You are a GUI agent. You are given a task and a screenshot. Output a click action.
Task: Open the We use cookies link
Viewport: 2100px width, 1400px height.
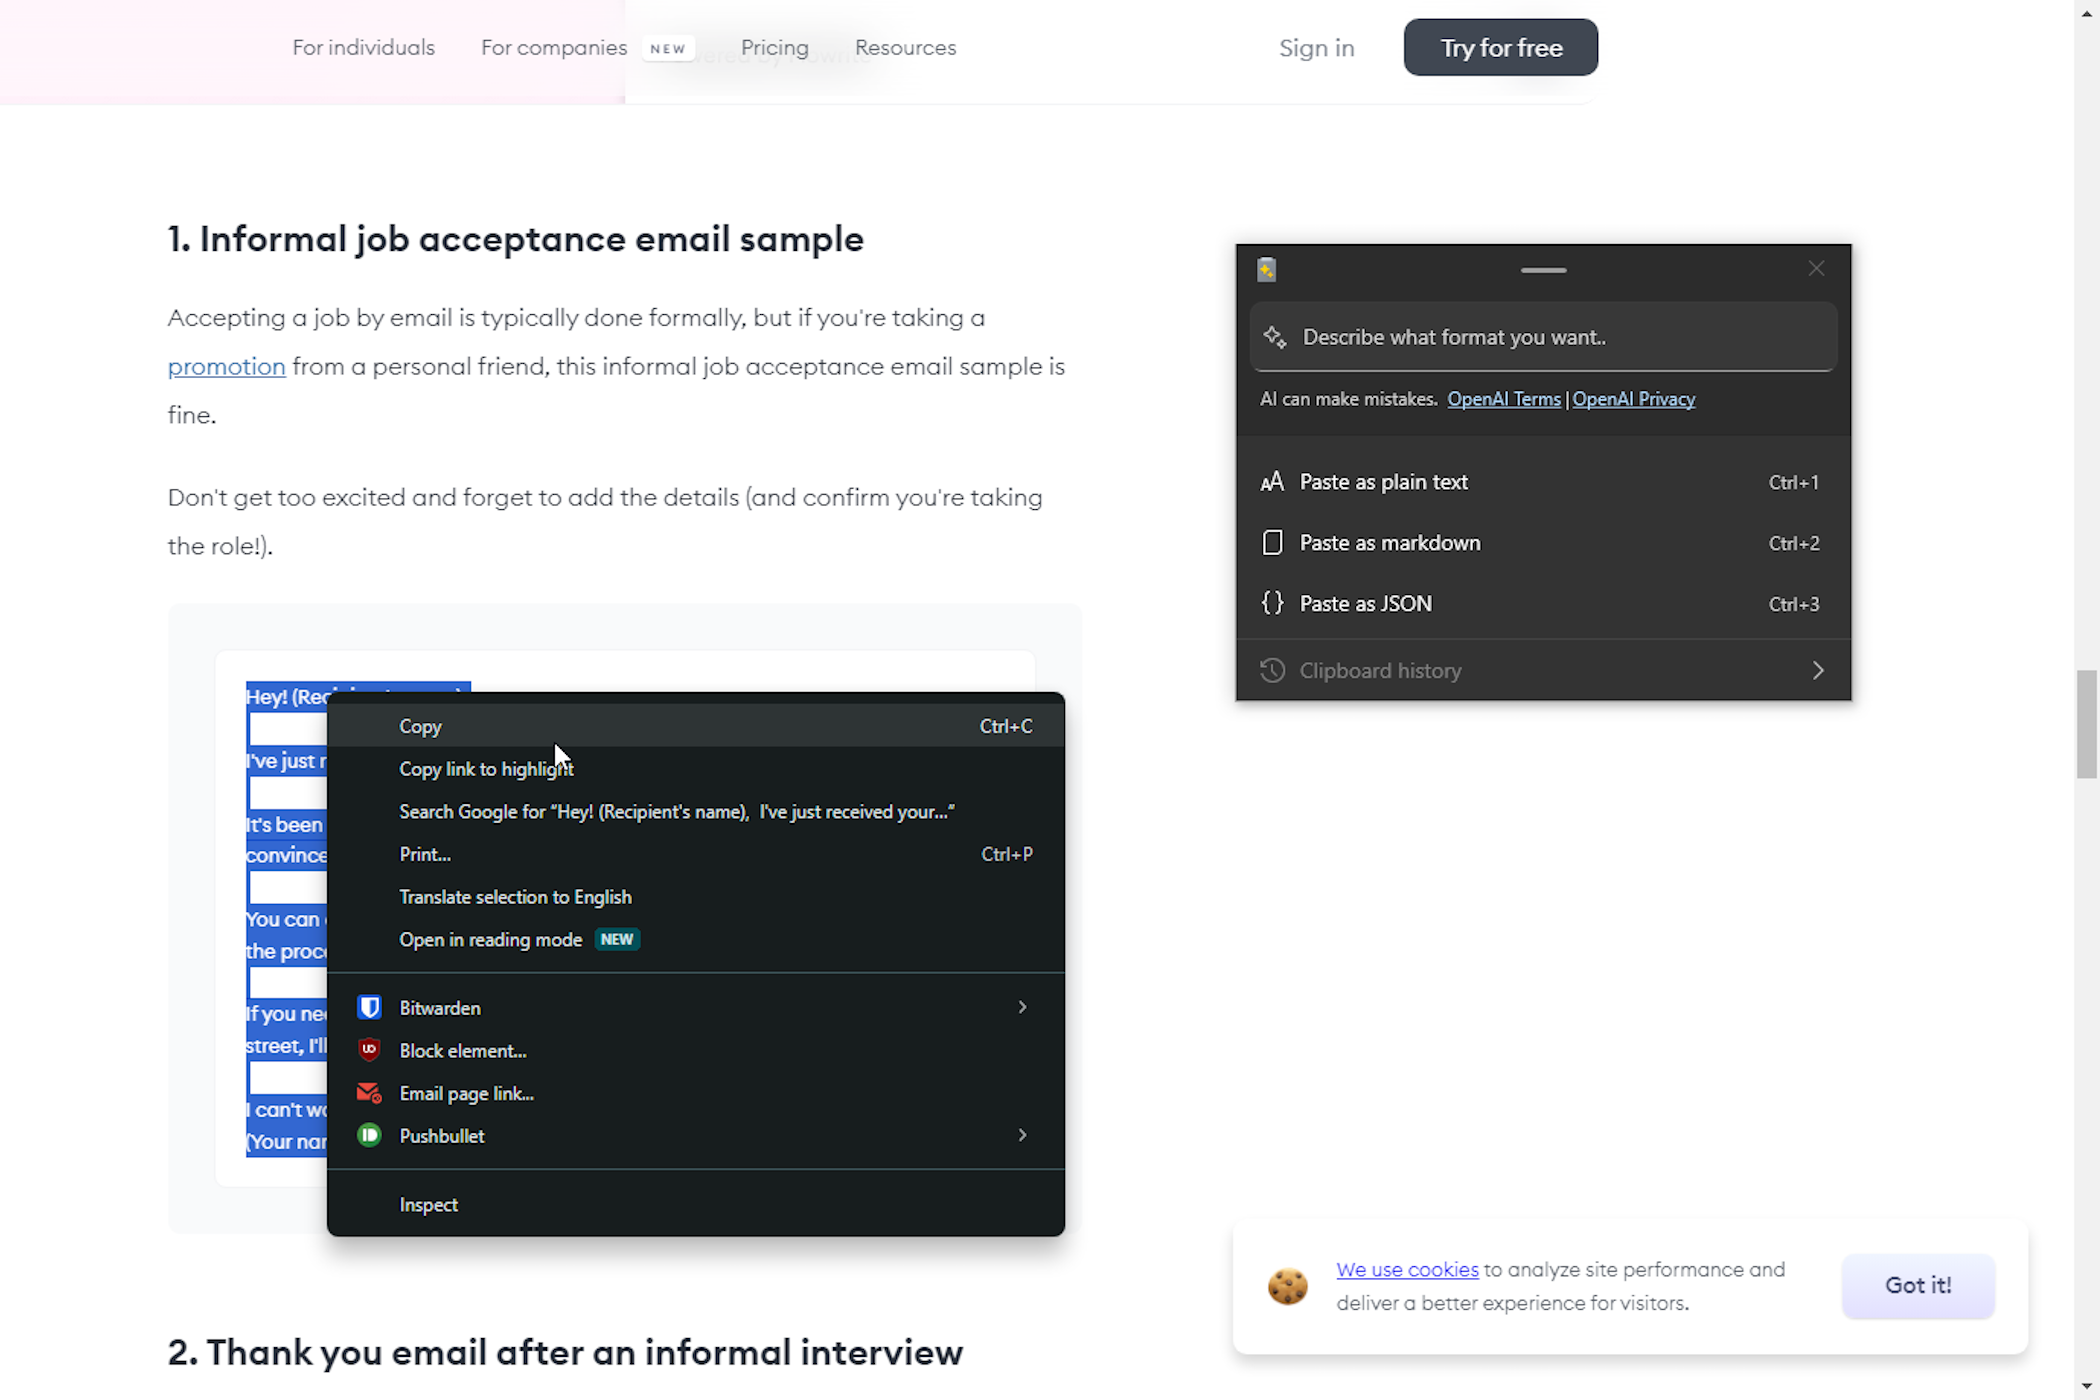point(1407,1270)
